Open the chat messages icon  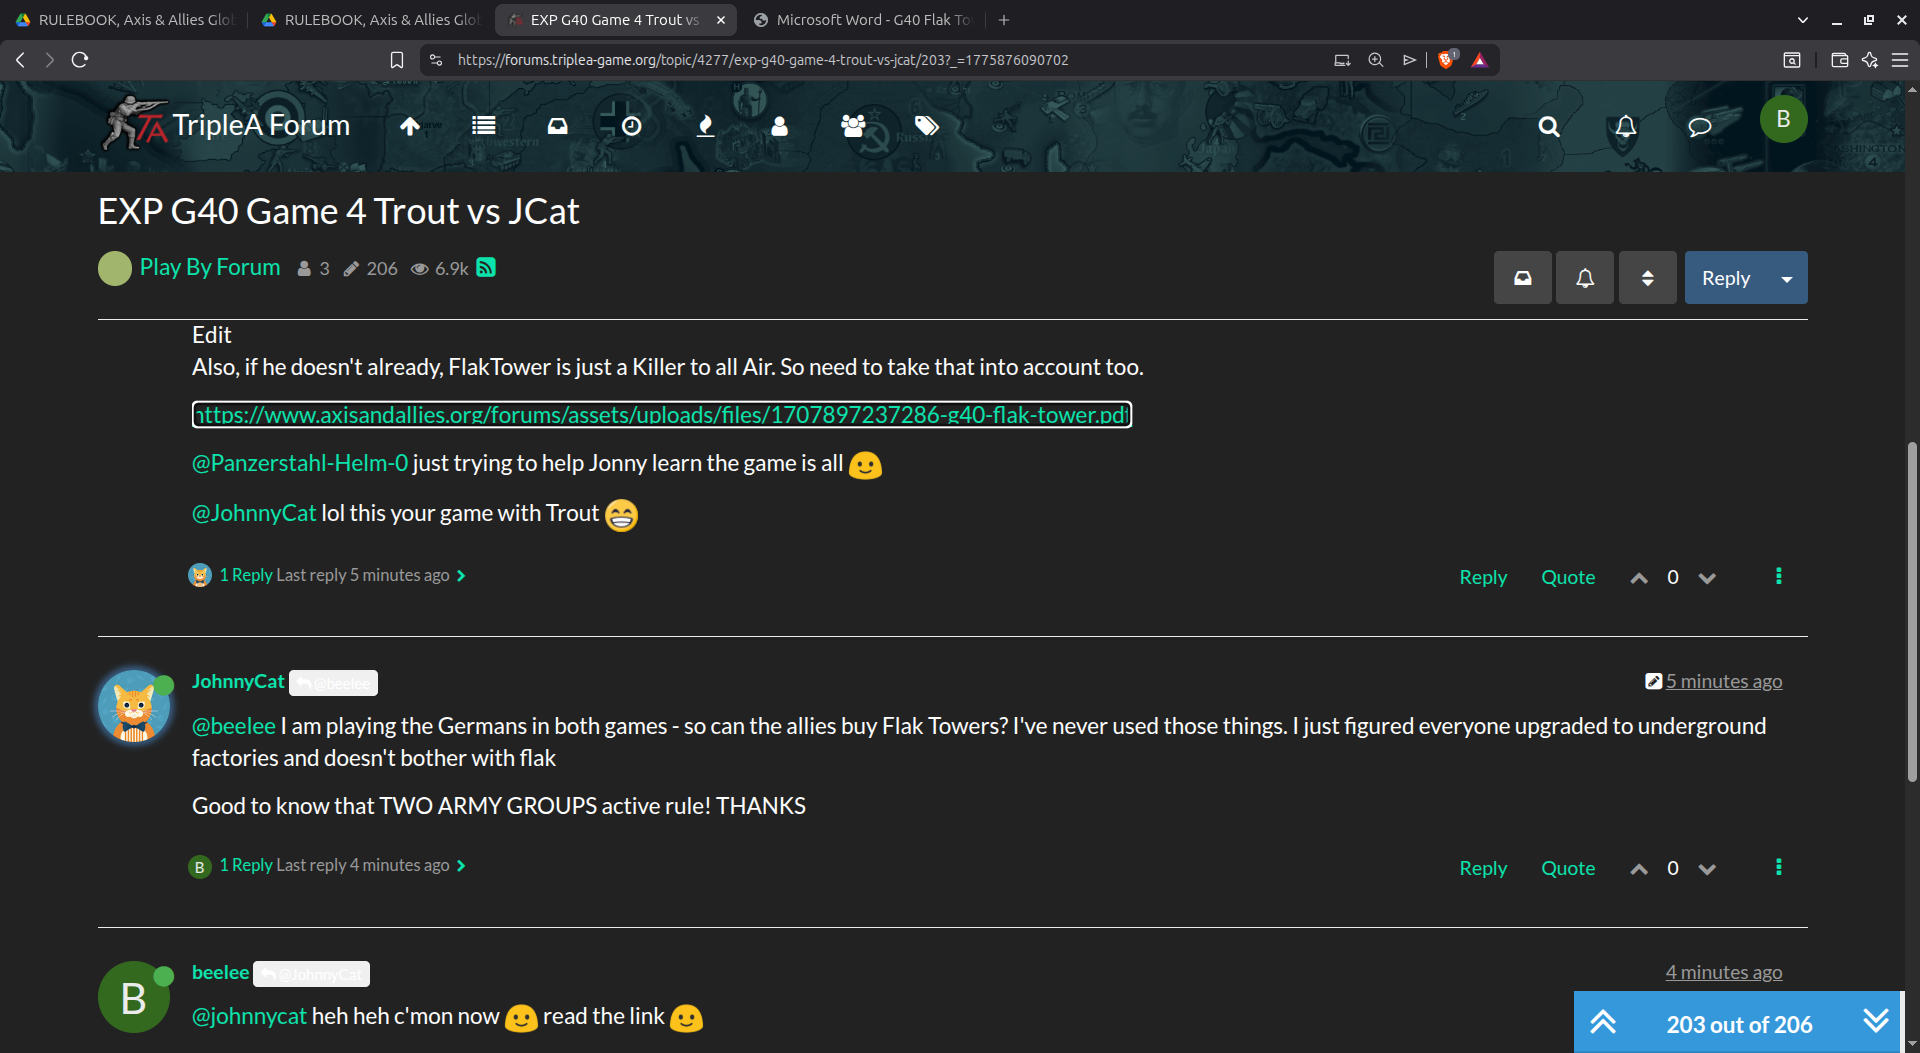[1700, 127]
